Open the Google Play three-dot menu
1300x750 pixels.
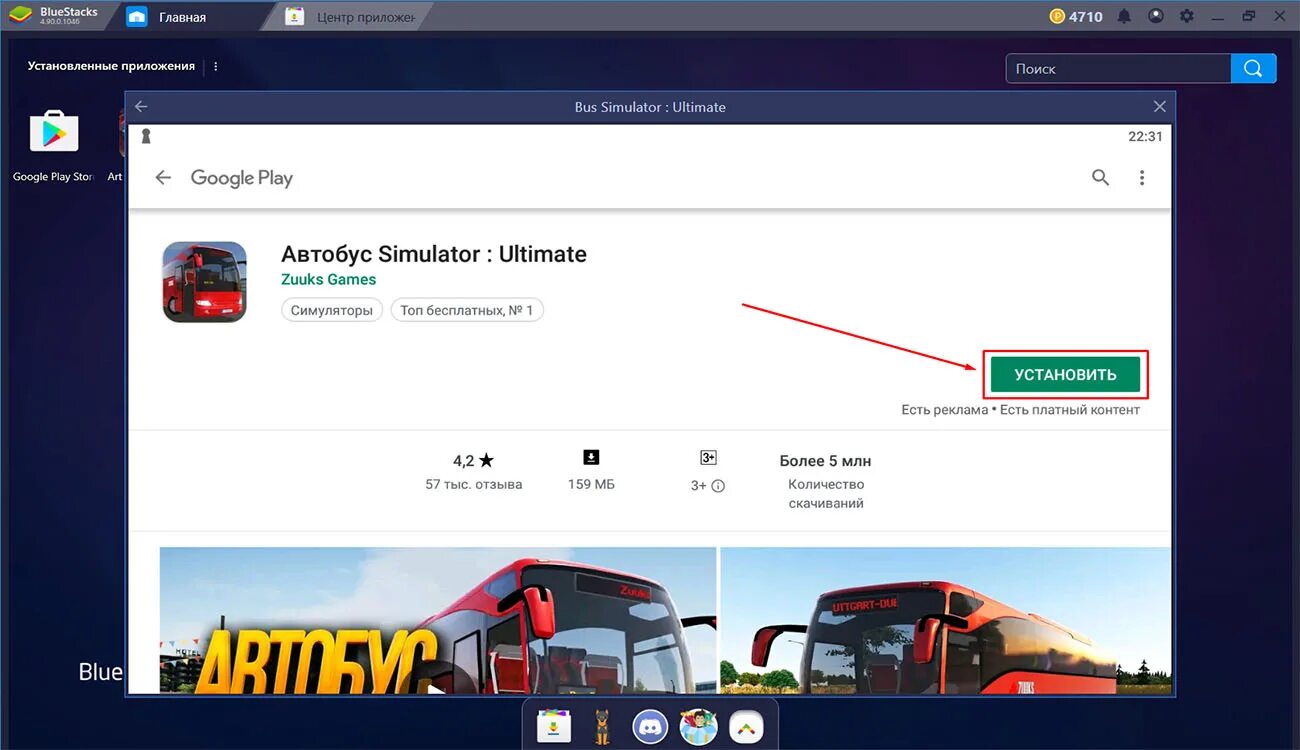(x=1142, y=177)
